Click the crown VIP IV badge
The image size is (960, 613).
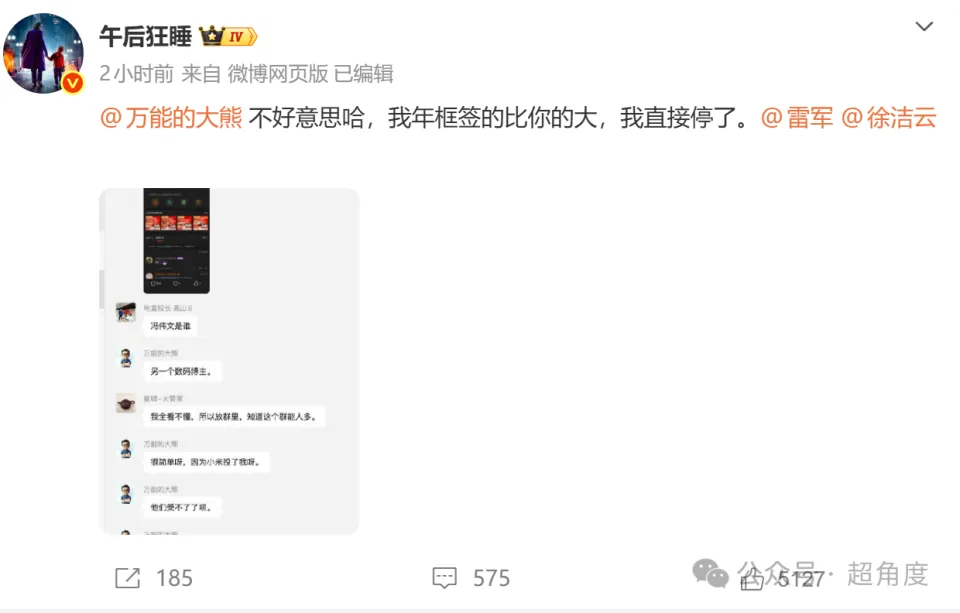228,37
